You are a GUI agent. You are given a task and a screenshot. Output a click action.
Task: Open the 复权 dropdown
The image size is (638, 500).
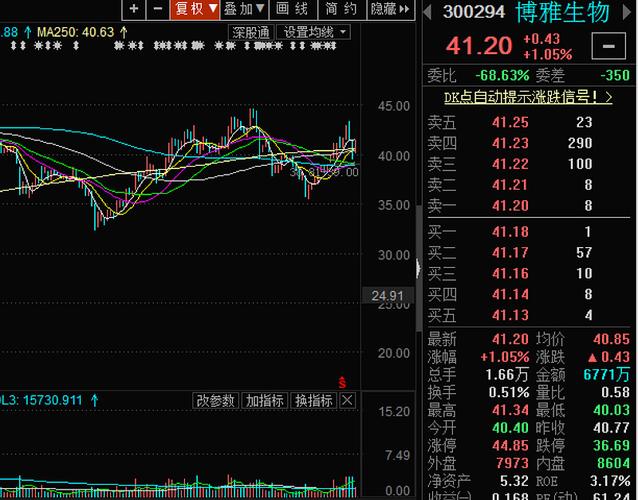point(195,9)
